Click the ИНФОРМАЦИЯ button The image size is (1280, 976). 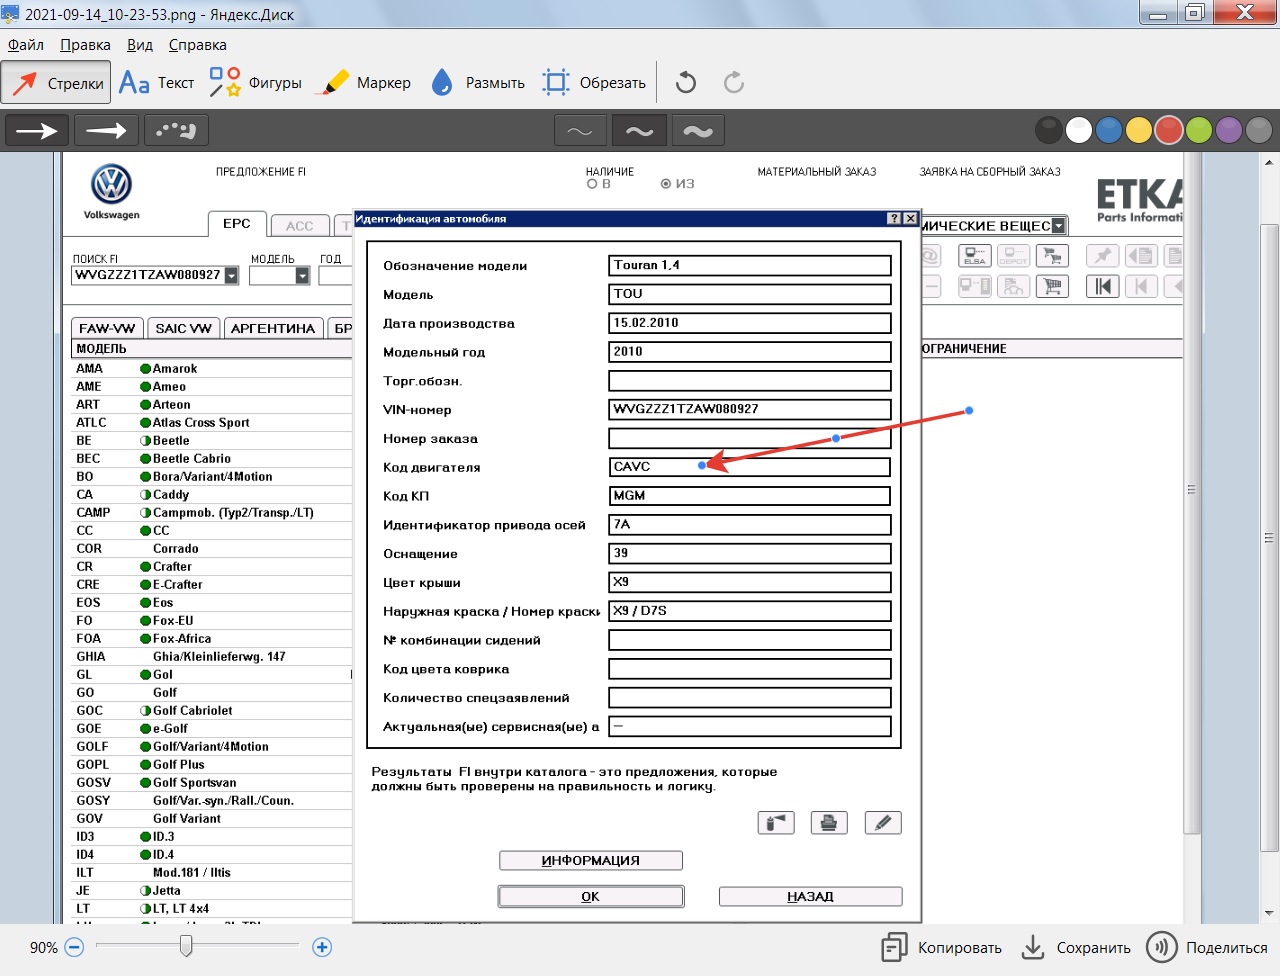[x=591, y=861]
